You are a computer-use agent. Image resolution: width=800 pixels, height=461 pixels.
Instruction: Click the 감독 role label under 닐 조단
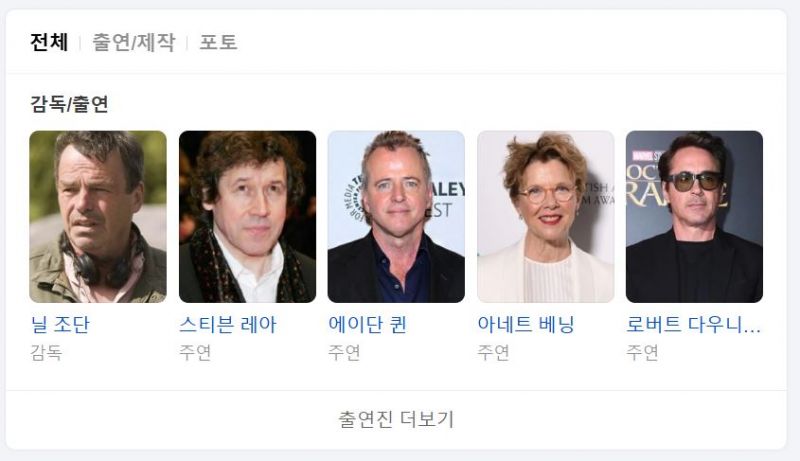46,352
